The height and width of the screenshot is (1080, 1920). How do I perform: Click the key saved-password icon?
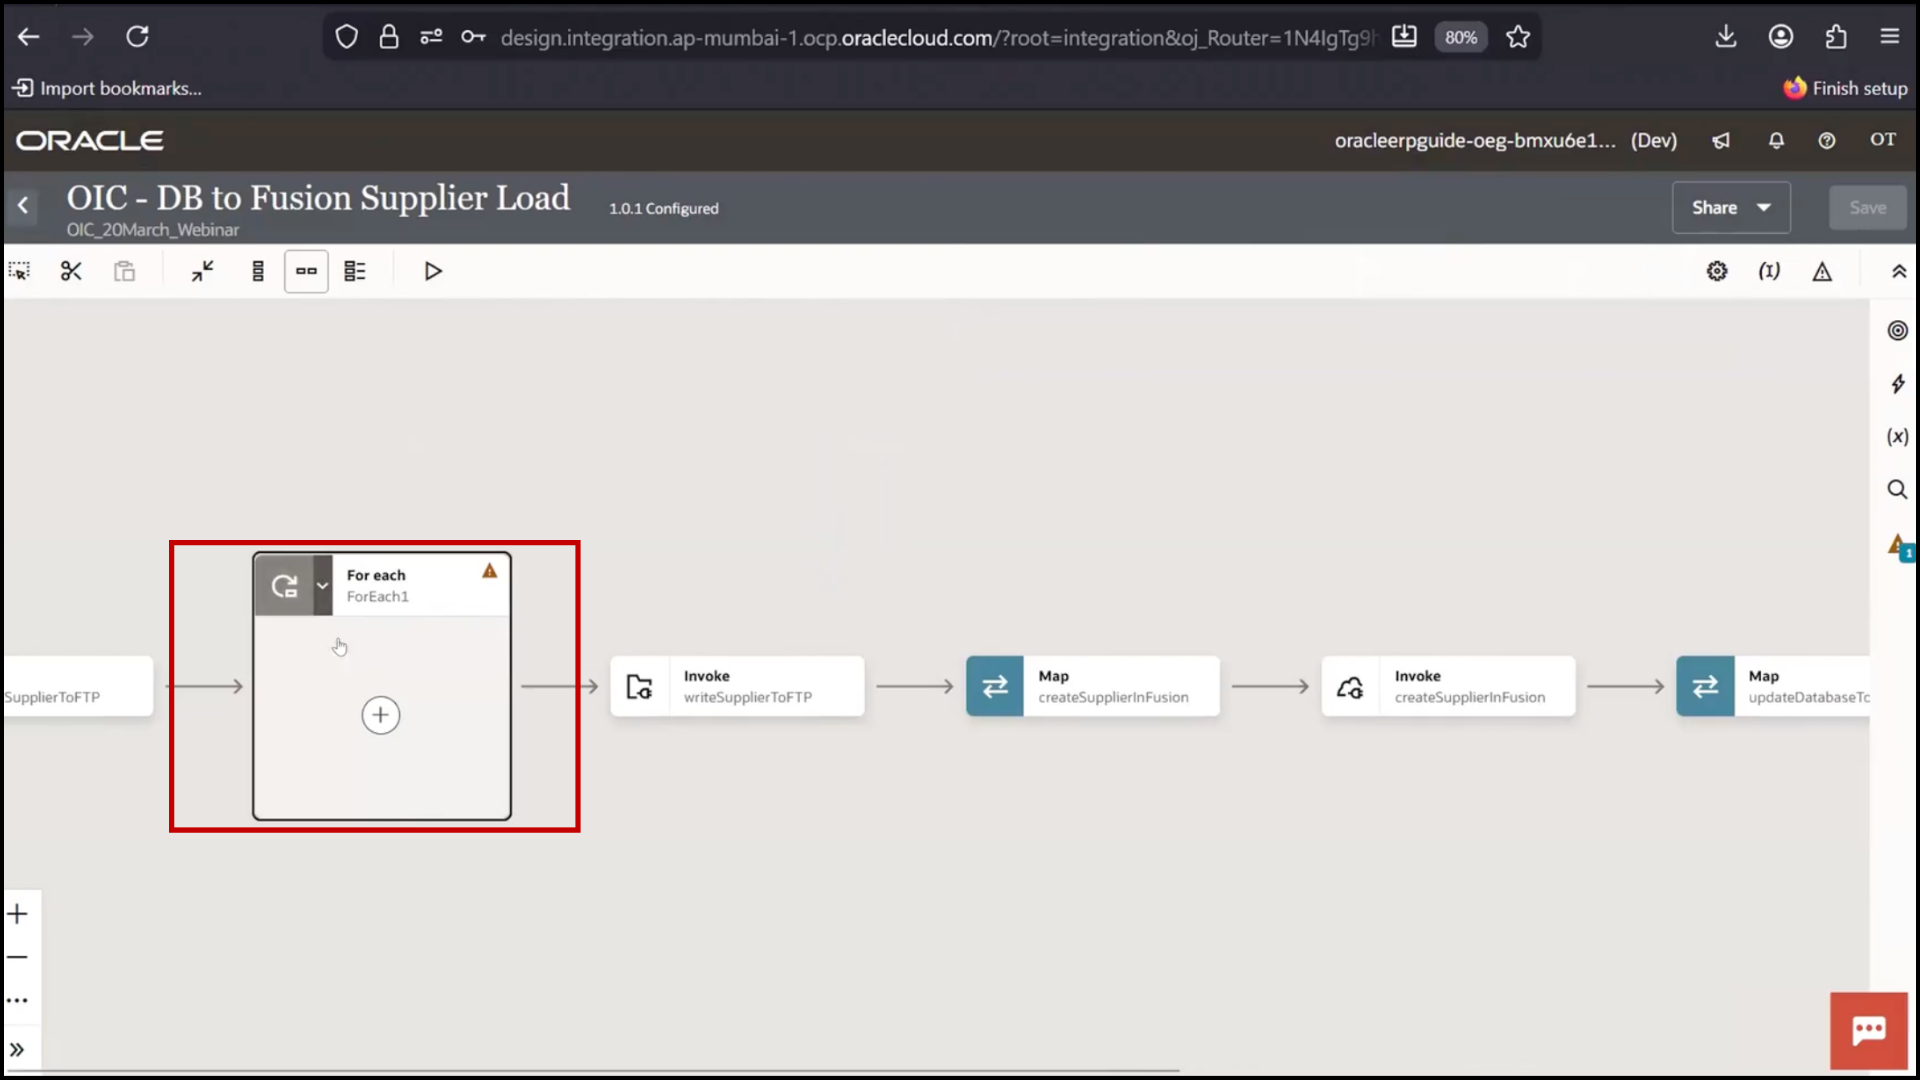pyautogui.click(x=473, y=37)
